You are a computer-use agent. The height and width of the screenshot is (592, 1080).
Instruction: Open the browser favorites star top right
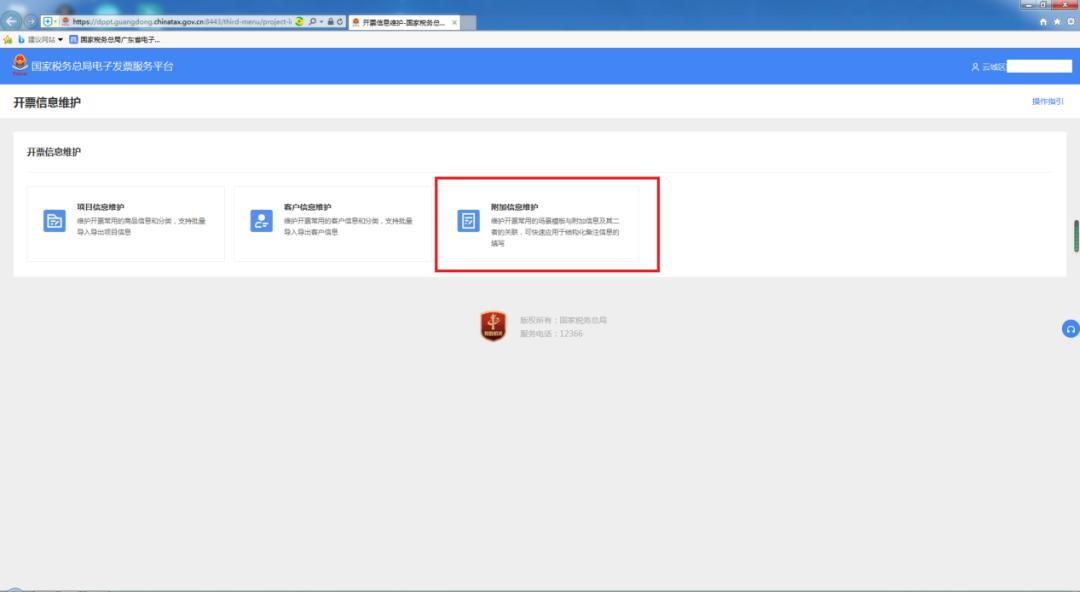(x=1057, y=22)
